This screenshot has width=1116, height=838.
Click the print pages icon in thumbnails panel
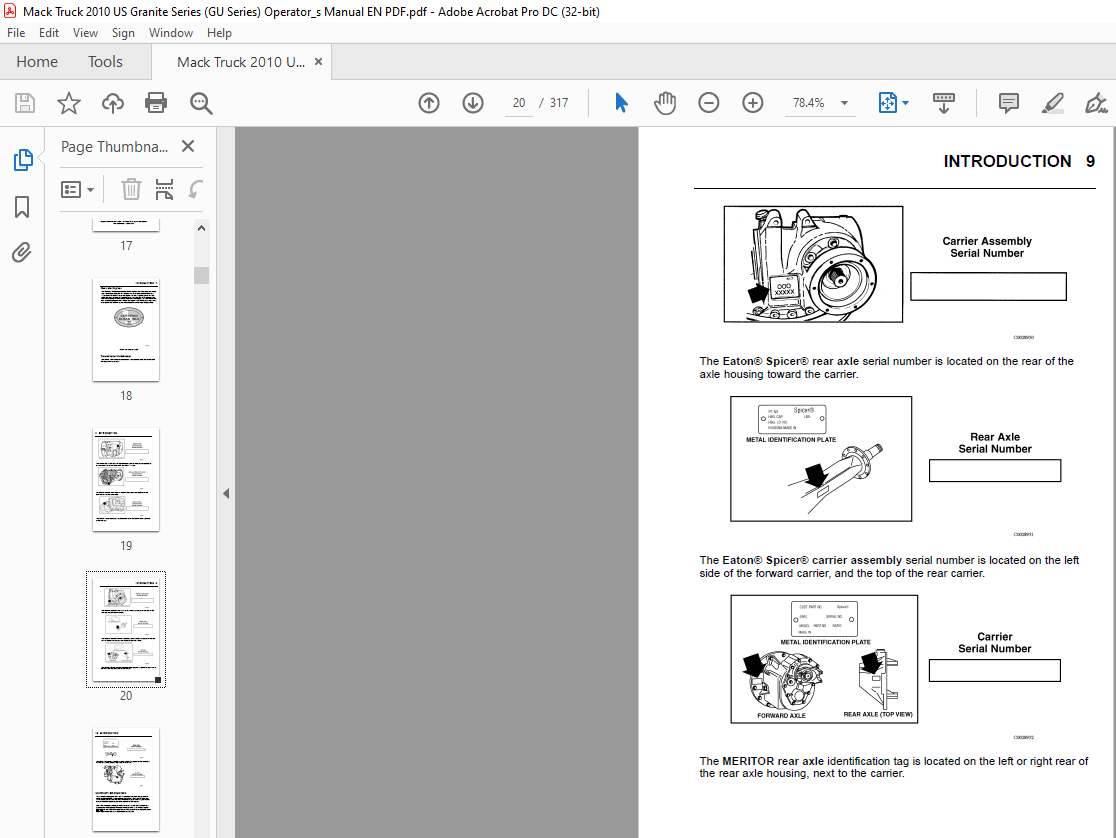click(x=164, y=189)
